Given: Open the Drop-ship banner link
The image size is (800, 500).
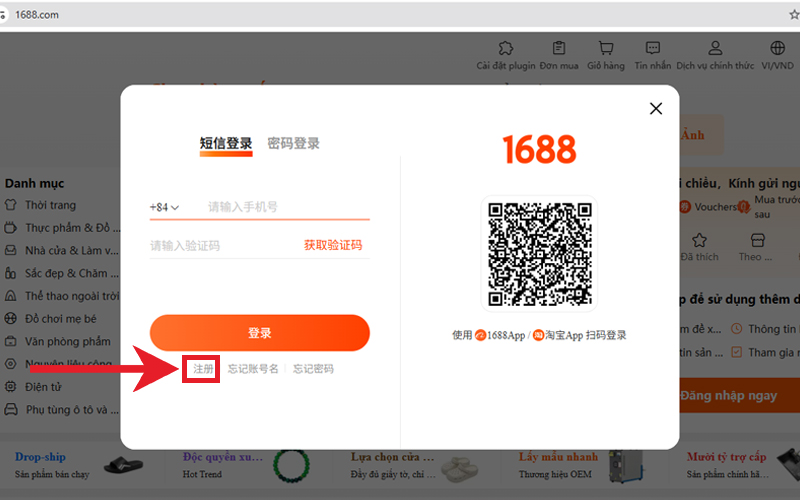Looking at the screenshot, I should (x=40, y=457).
